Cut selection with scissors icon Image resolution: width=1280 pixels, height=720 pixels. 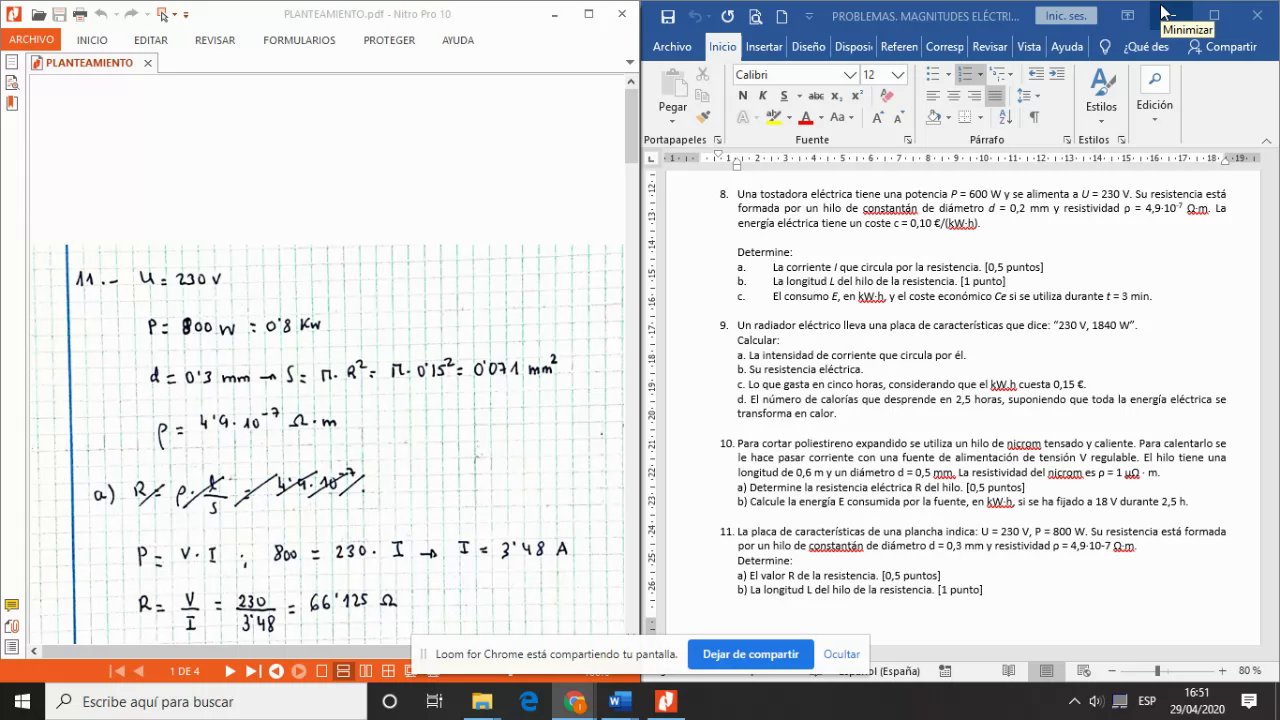pyautogui.click(x=703, y=75)
